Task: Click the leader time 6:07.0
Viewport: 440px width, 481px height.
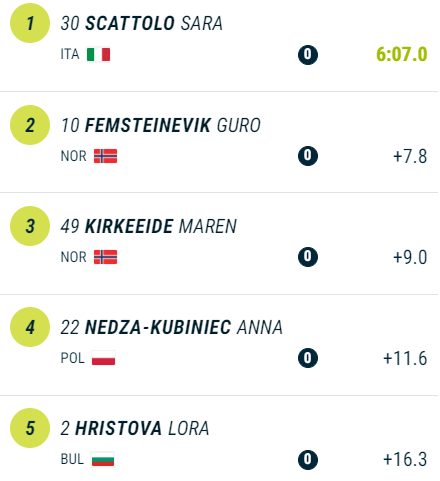Action: [x=402, y=54]
